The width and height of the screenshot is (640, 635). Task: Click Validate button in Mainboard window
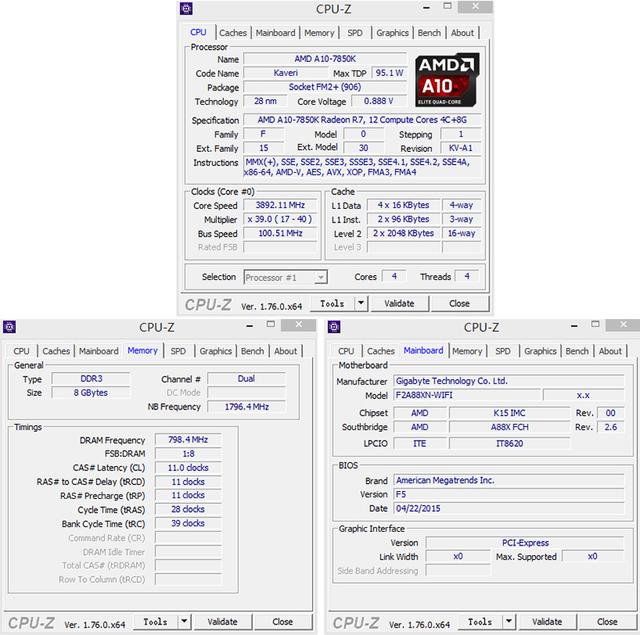click(547, 621)
